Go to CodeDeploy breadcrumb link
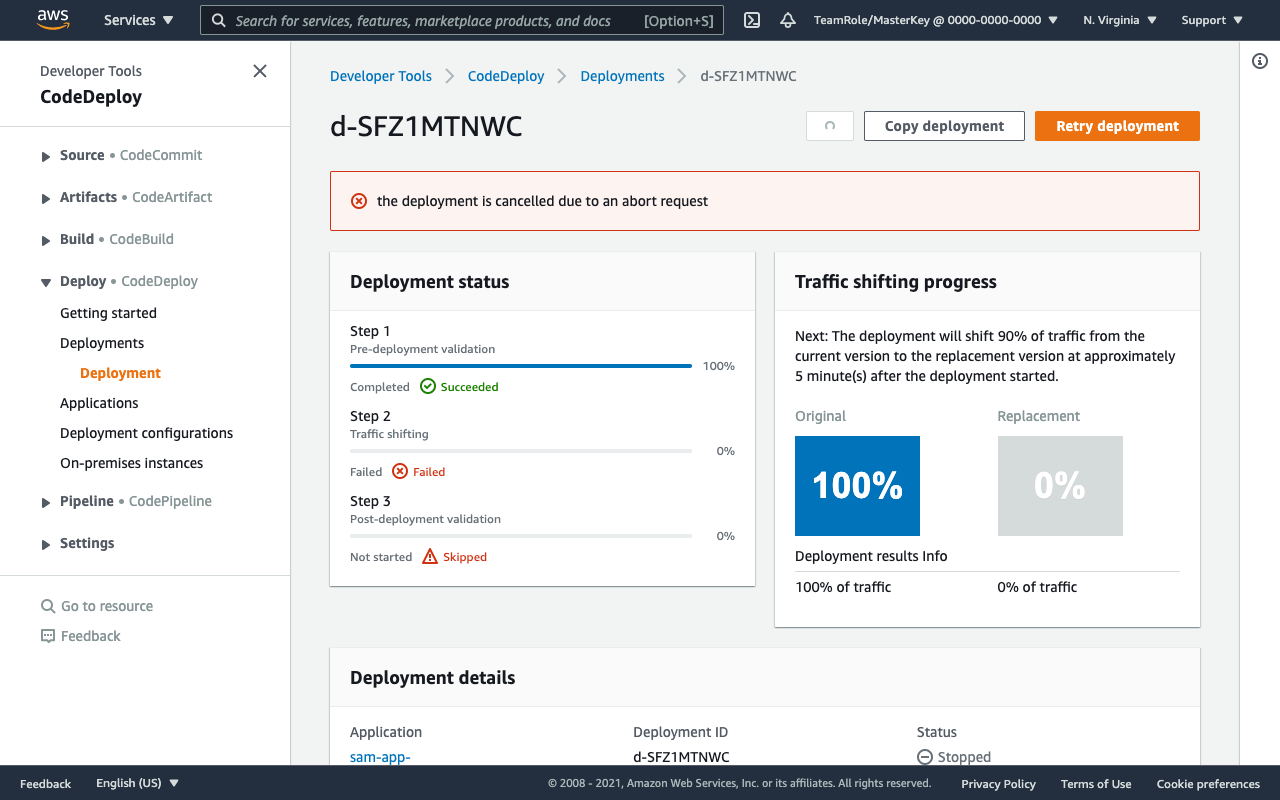Viewport: 1280px width, 800px height. 506,76
